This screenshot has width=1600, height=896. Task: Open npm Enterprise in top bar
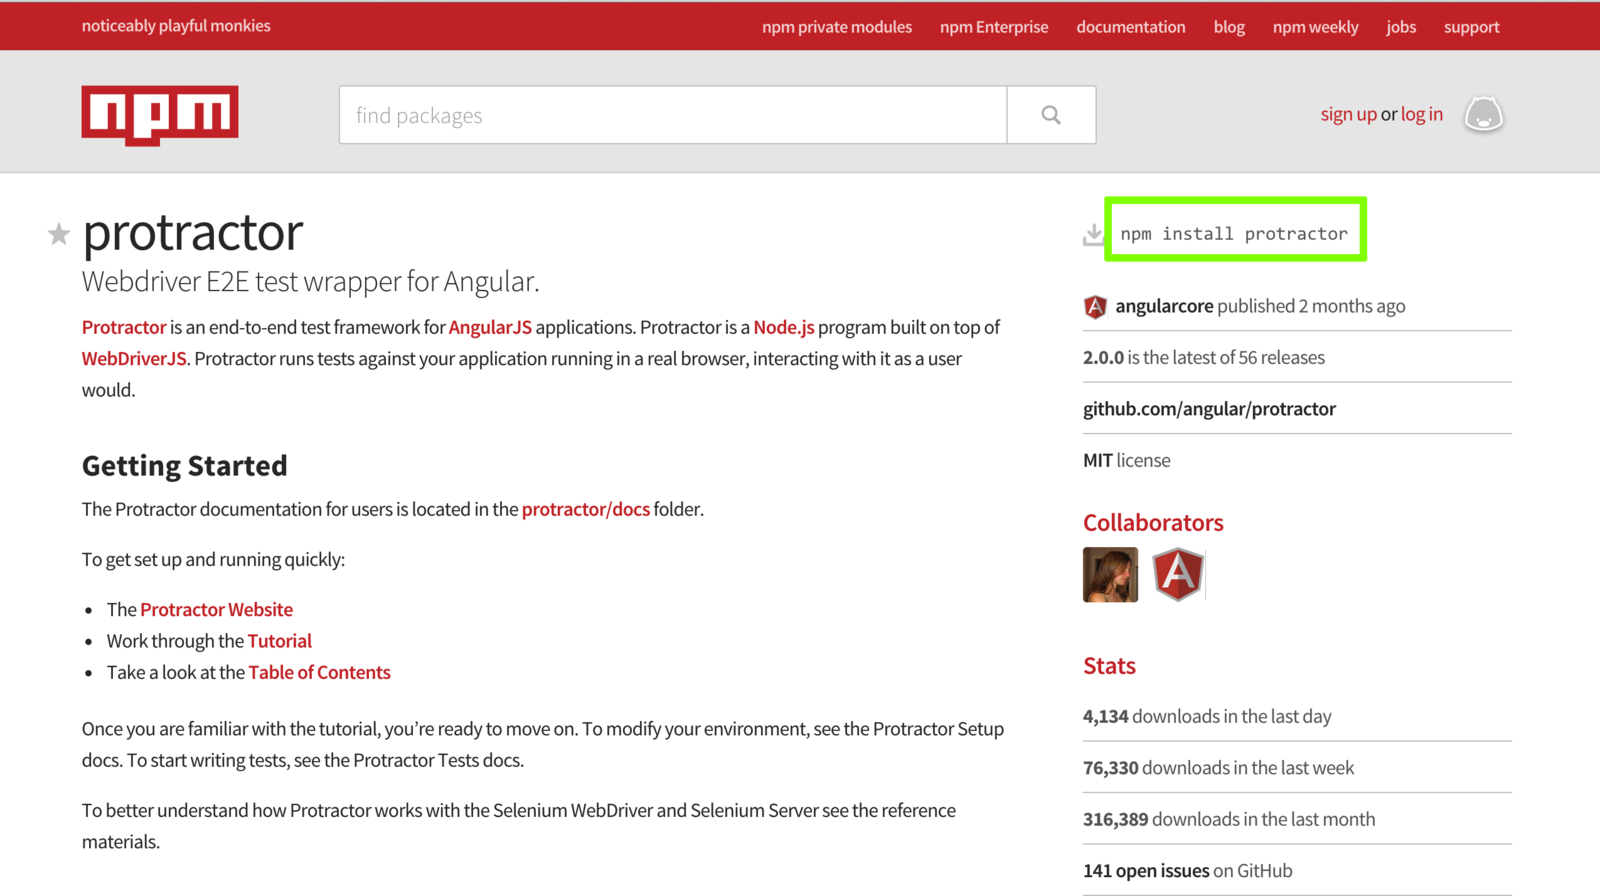point(994,27)
